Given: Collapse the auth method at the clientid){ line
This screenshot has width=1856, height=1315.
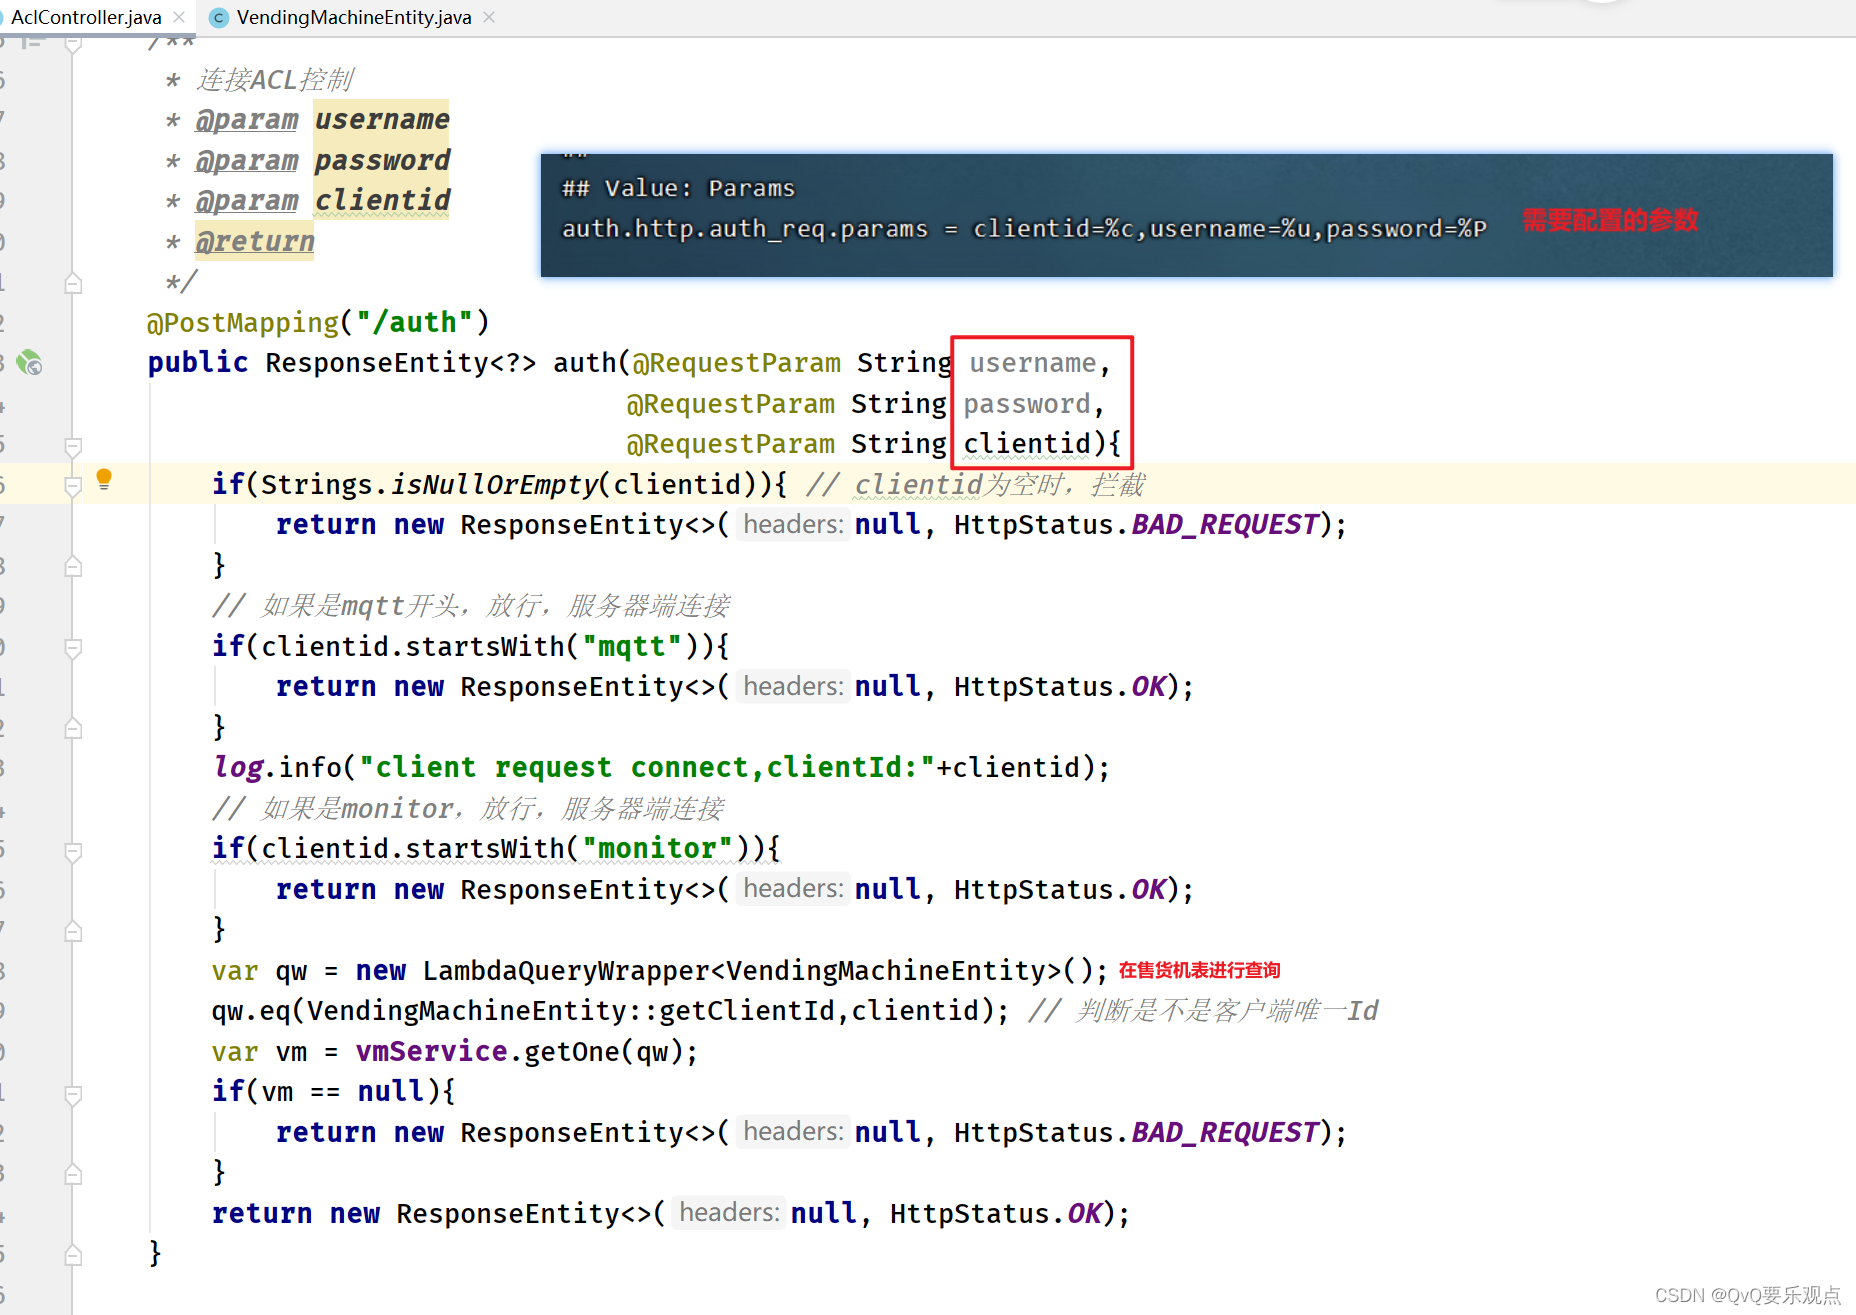Looking at the screenshot, I should click(x=73, y=445).
